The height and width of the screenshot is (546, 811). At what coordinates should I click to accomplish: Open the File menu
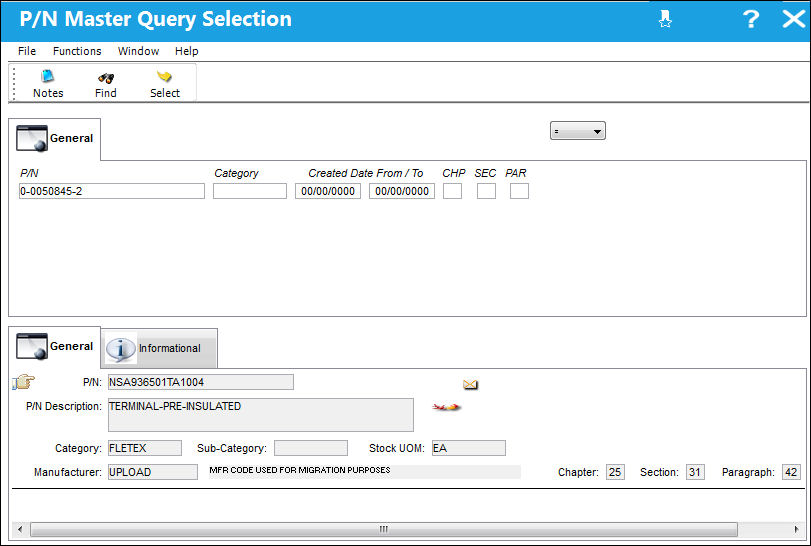(27, 51)
